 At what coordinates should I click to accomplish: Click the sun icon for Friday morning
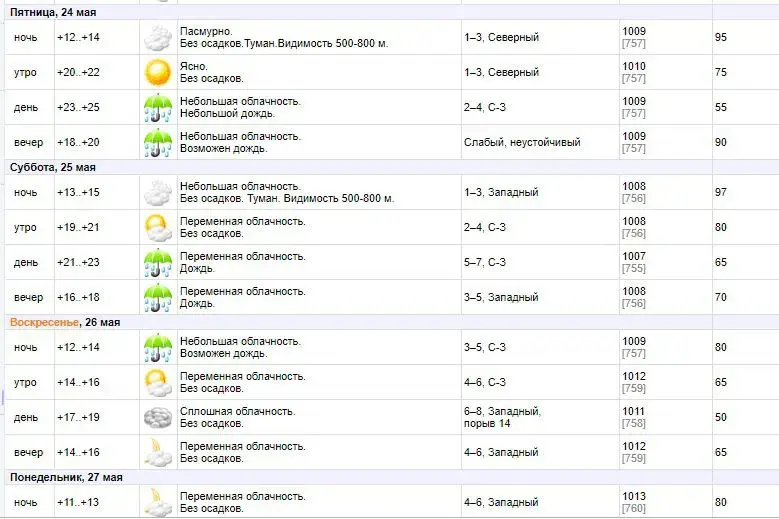coord(158,73)
